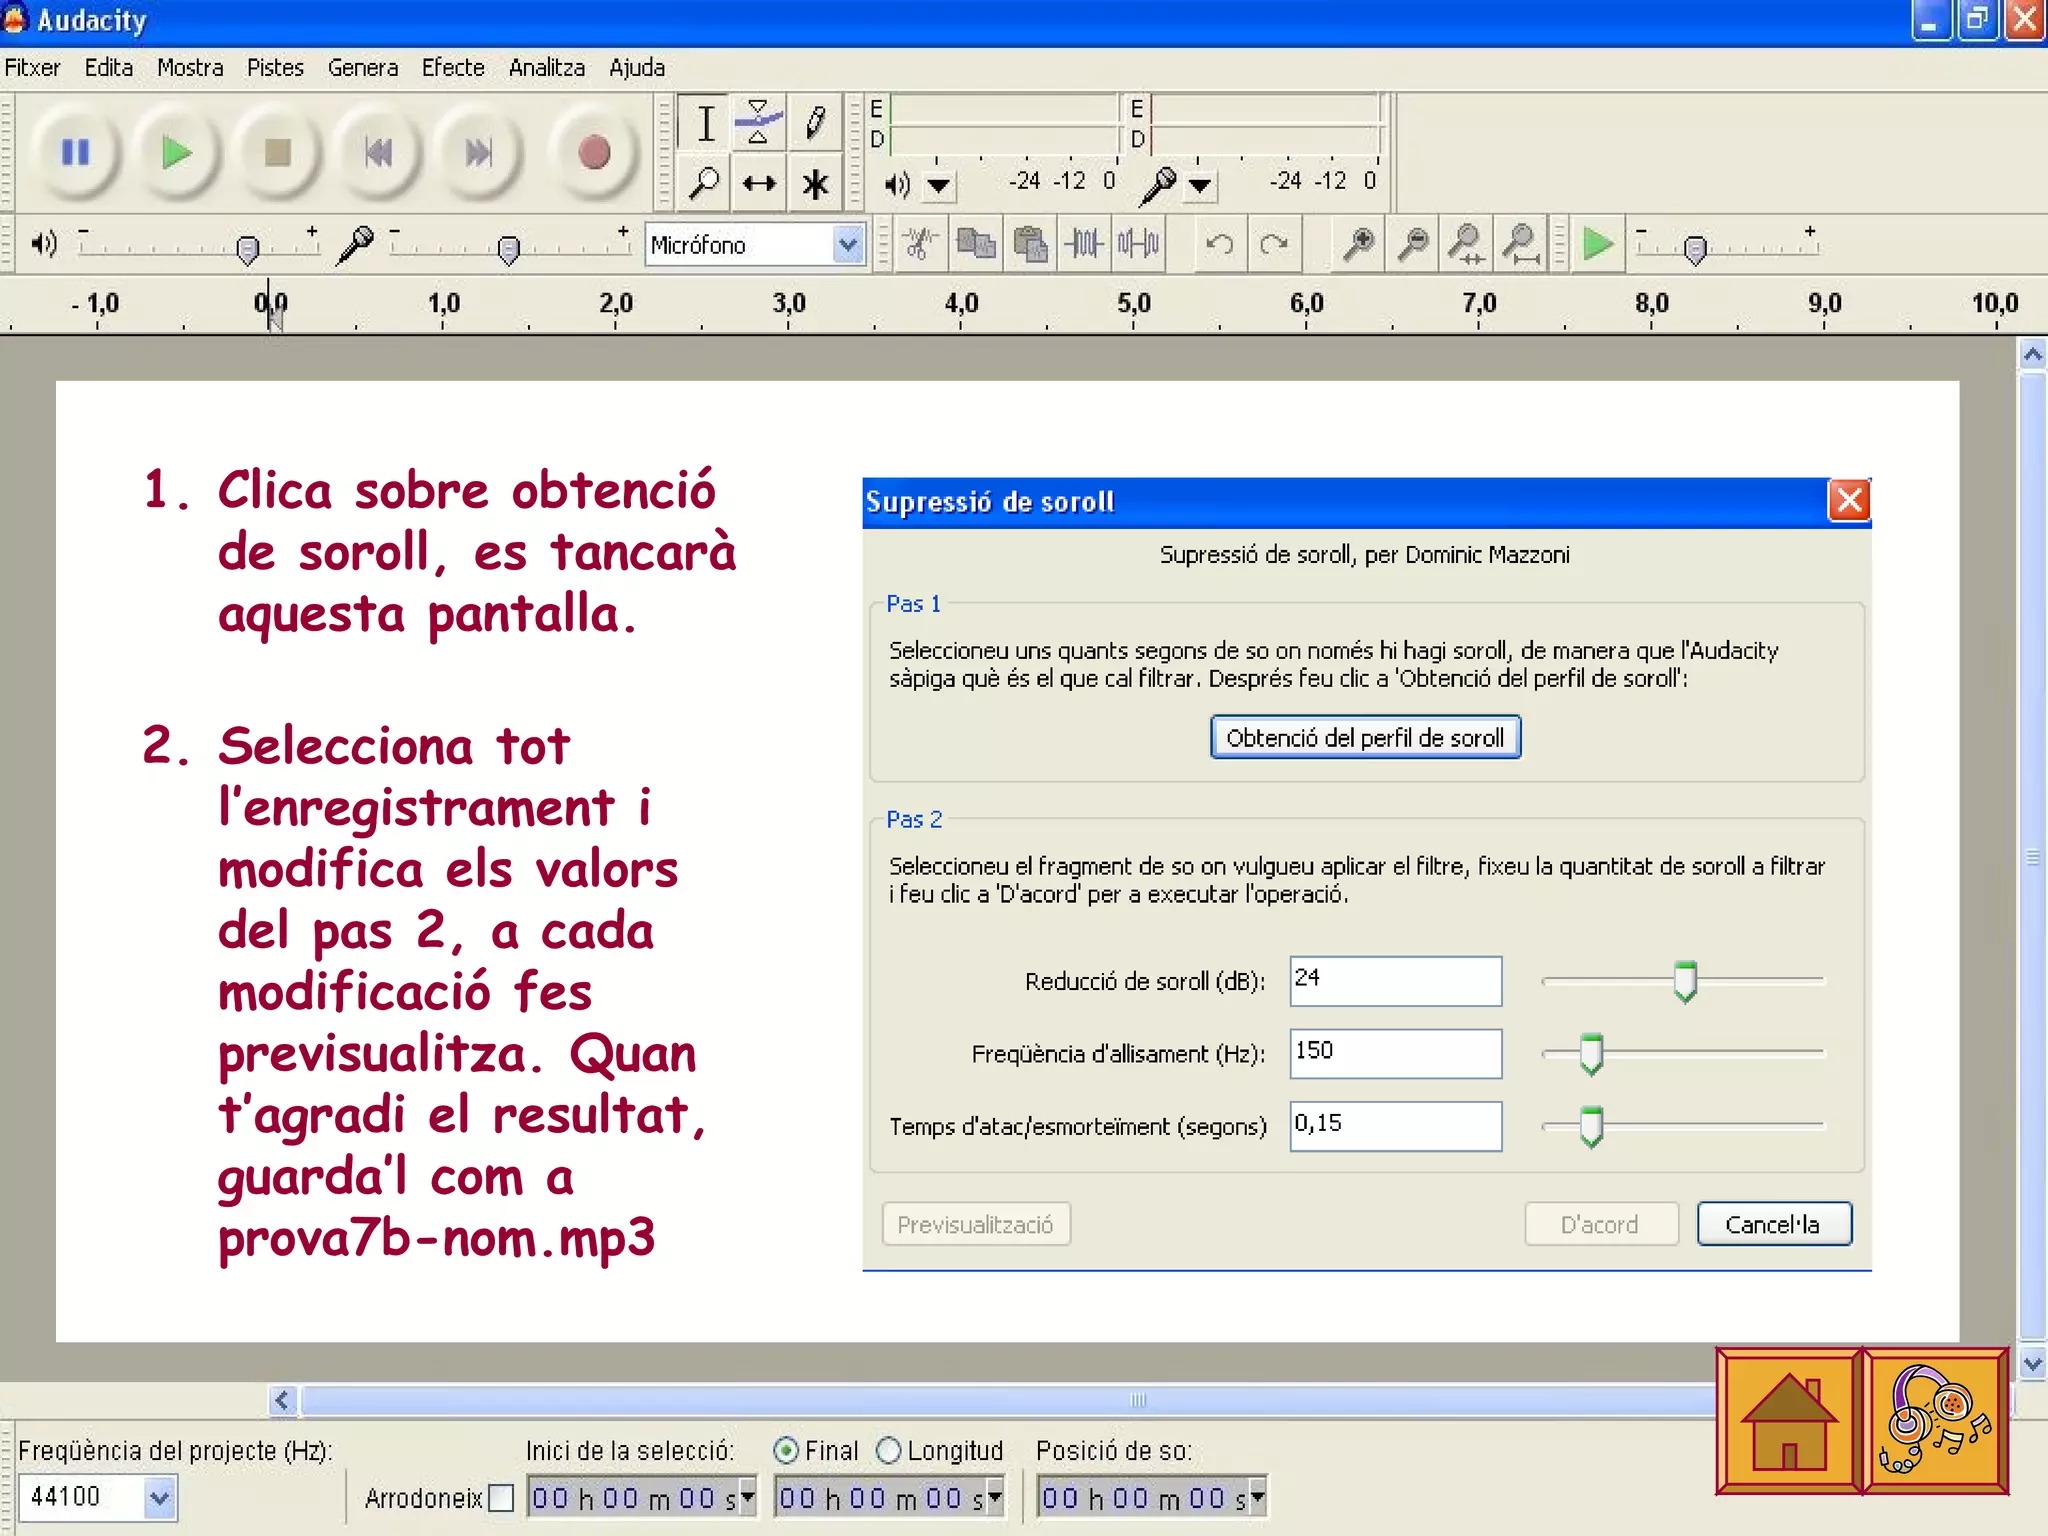2048x1536 pixels.
Task: Click the D'acord button
Action: [1600, 1224]
